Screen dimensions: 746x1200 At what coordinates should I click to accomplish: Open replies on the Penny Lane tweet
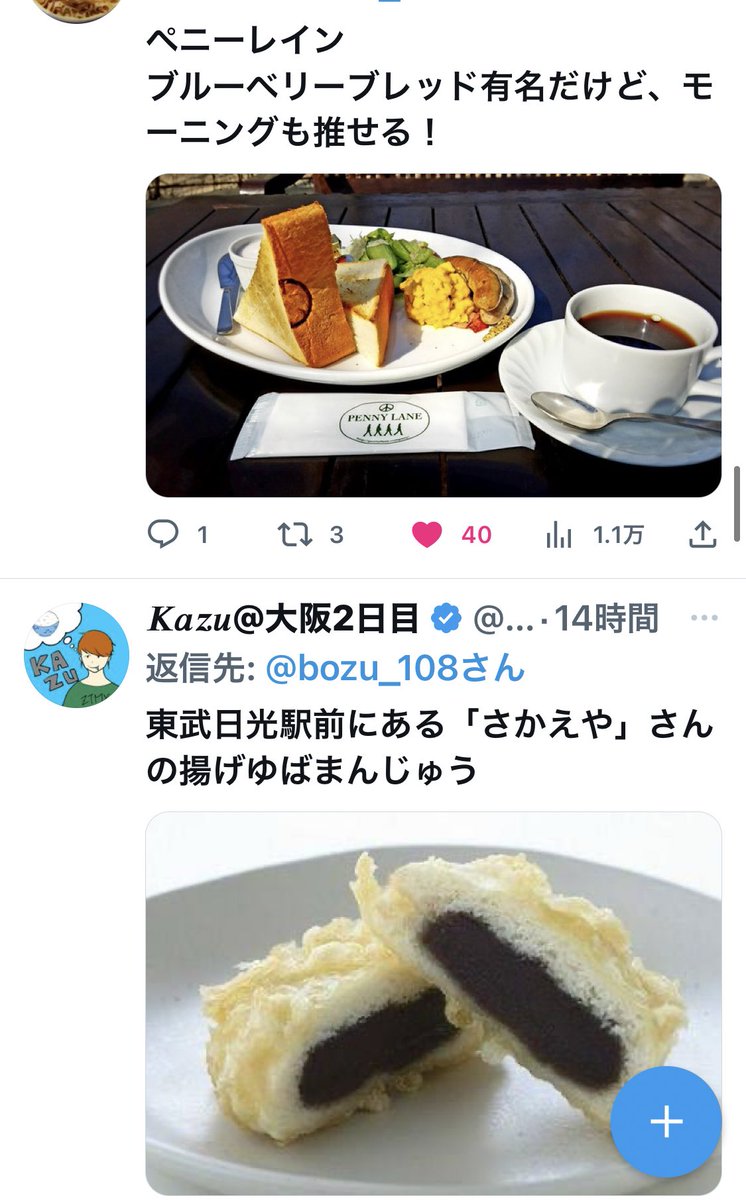click(x=163, y=535)
